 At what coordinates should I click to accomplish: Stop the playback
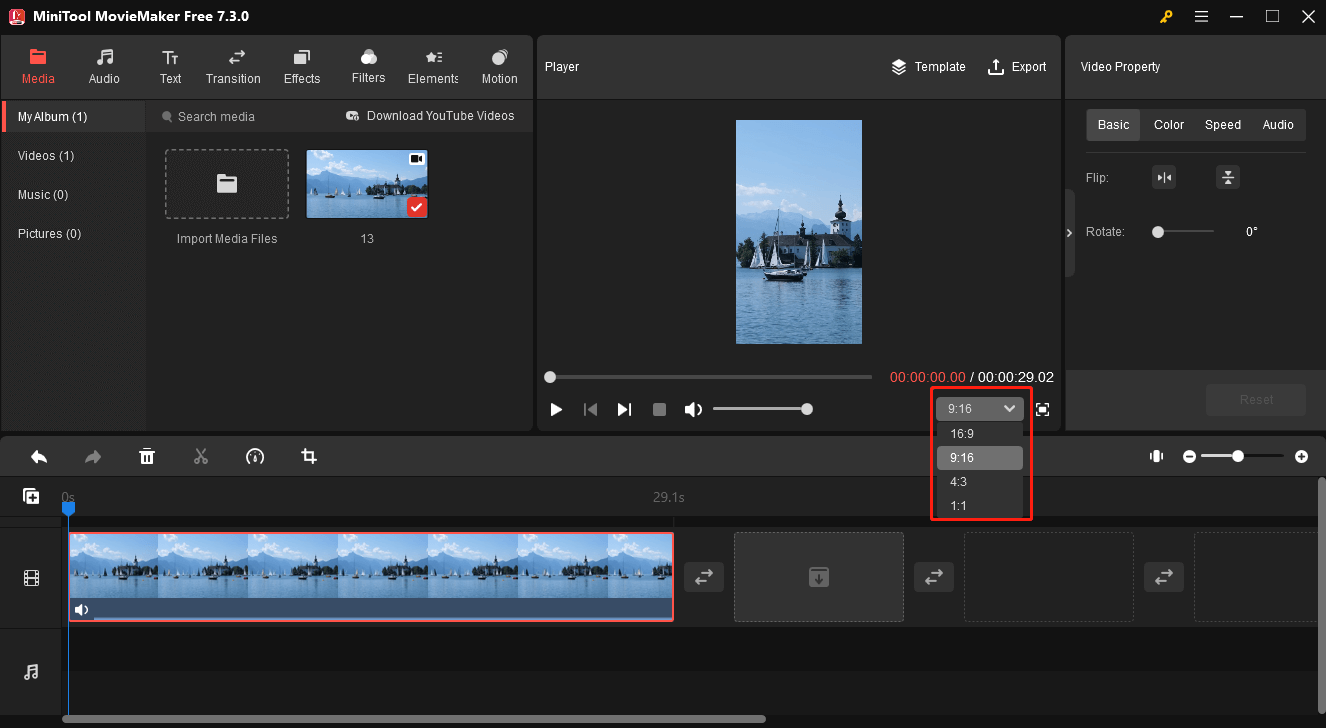659,409
